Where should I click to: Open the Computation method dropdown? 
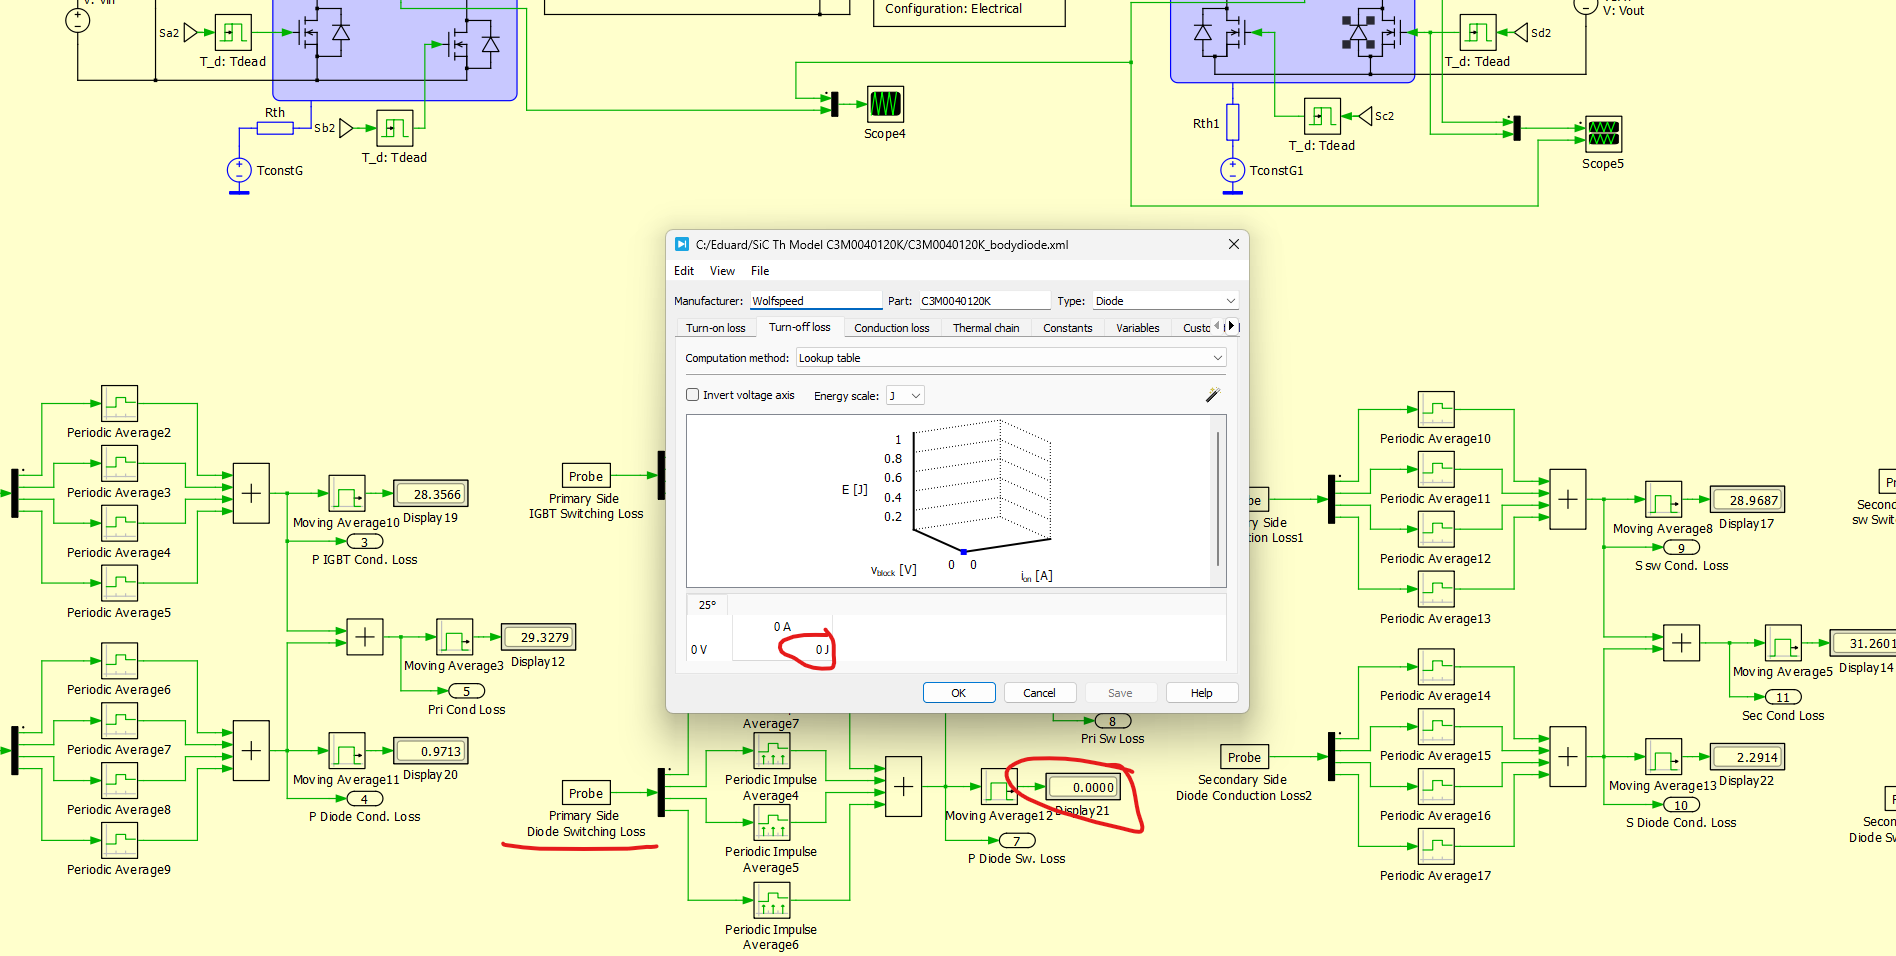(1011, 358)
